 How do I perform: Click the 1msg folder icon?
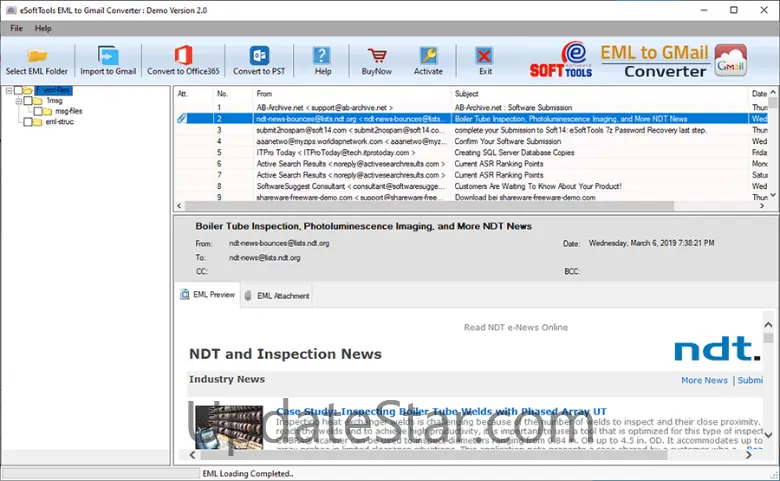[x=38, y=100]
